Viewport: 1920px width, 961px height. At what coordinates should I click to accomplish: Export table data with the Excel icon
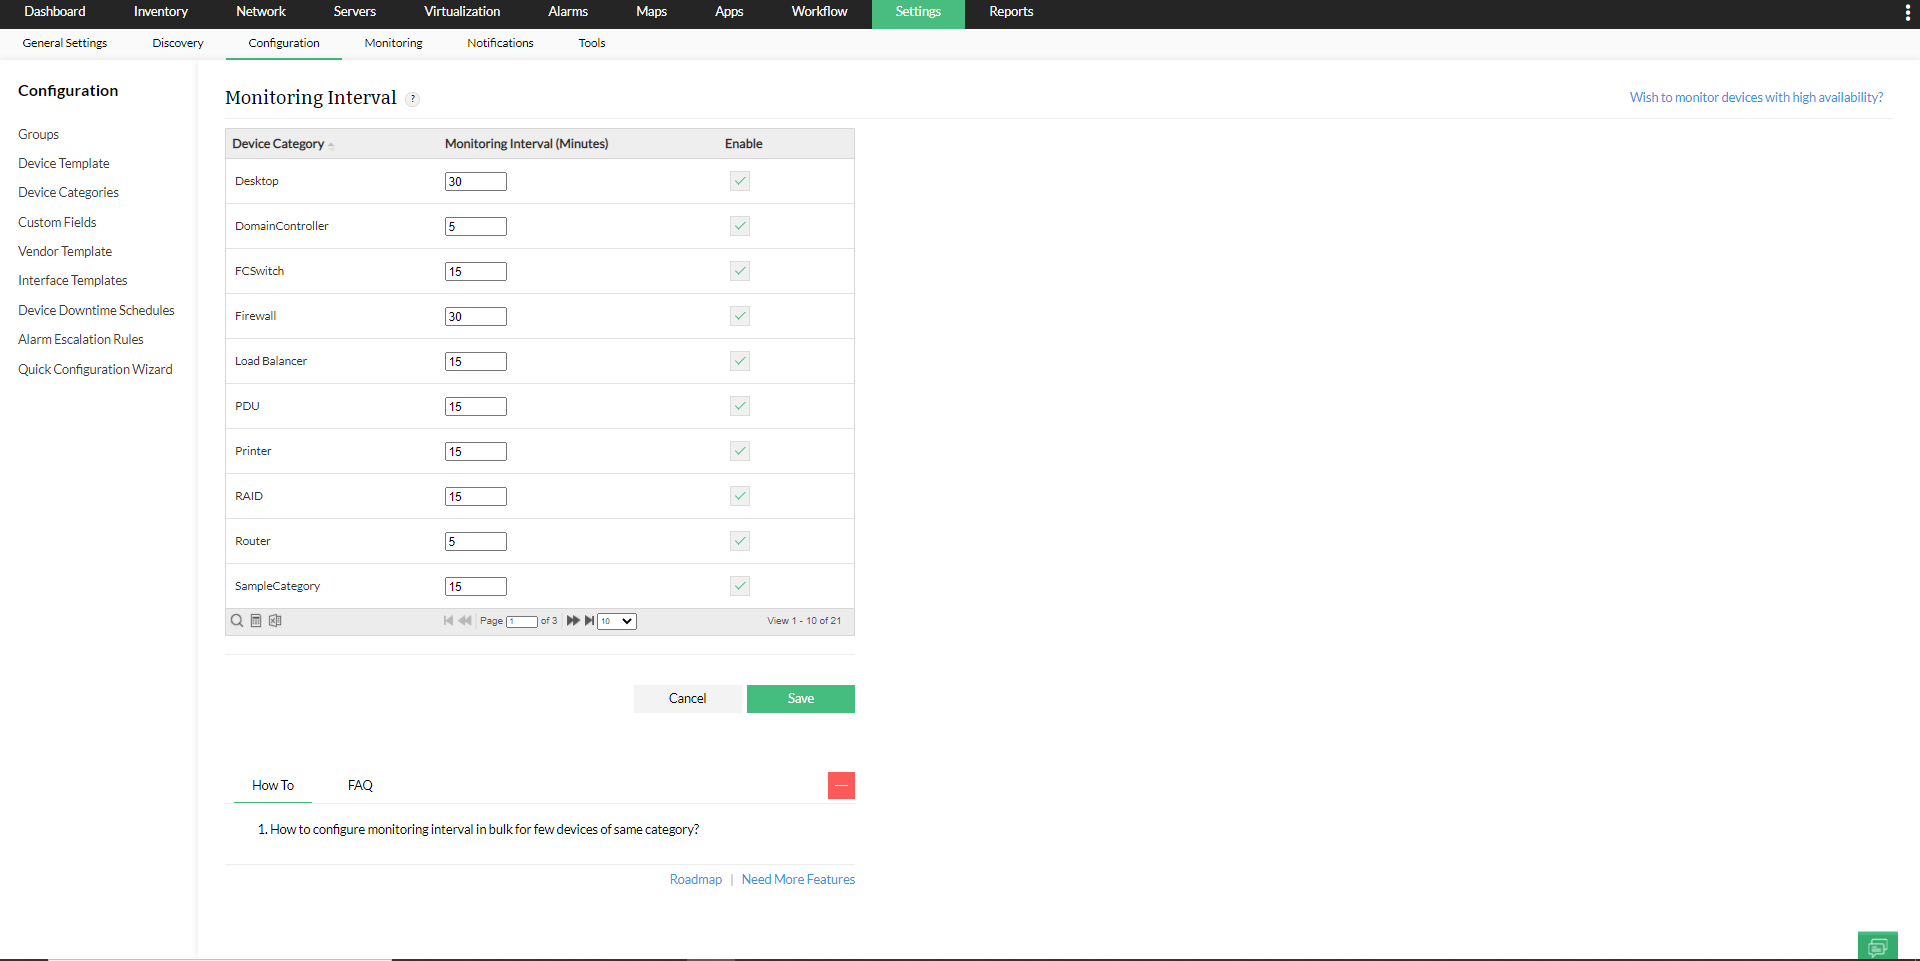tap(275, 620)
